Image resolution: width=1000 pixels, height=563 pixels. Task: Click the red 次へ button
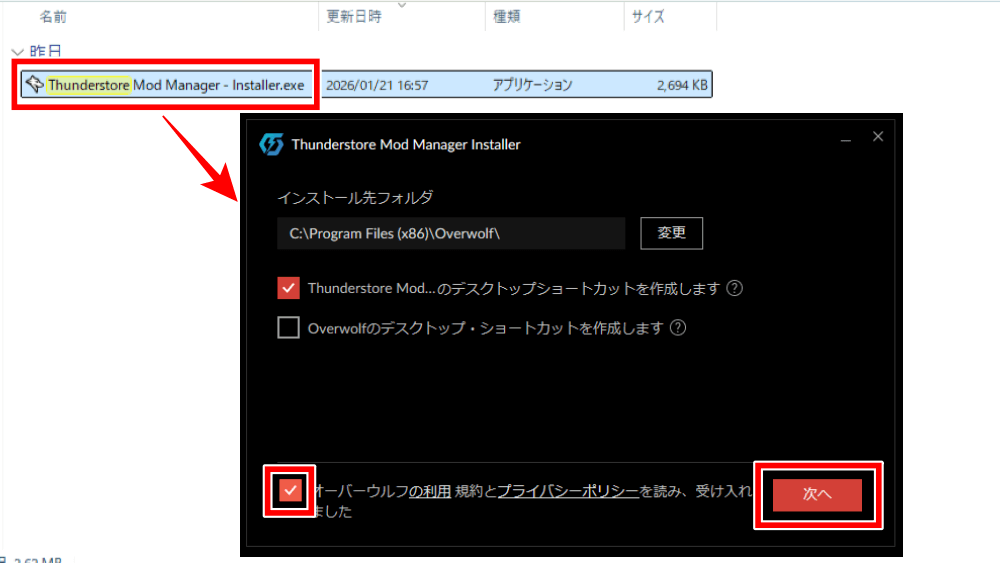(x=817, y=495)
